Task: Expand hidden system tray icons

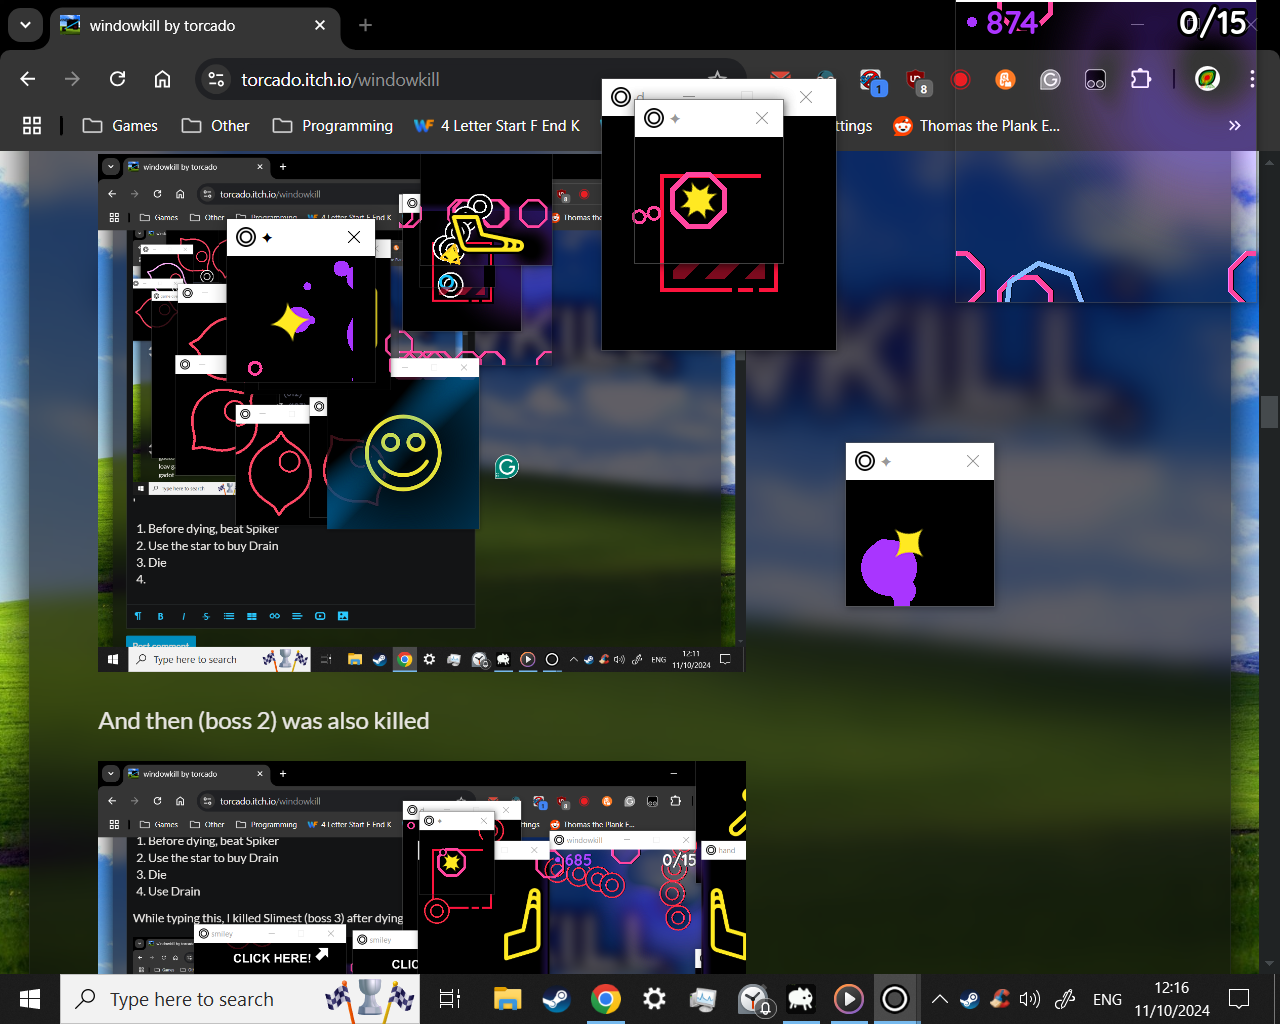Action: [939, 999]
